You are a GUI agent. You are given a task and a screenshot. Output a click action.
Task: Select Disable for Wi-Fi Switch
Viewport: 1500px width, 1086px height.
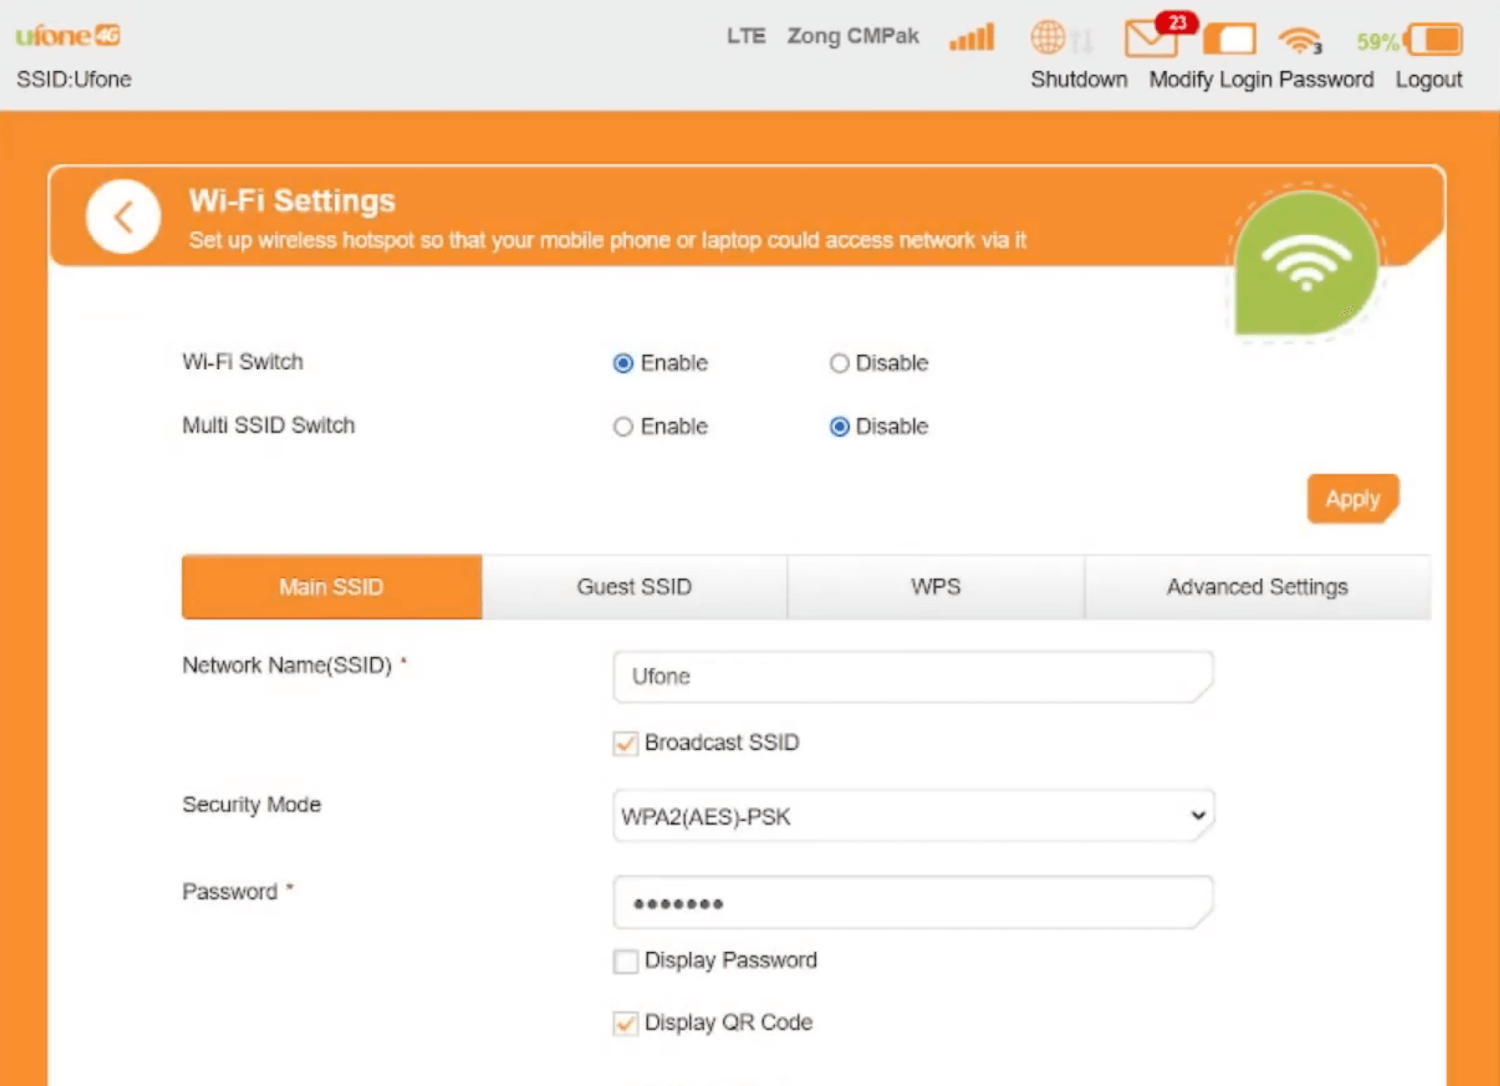(x=839, y=364)
